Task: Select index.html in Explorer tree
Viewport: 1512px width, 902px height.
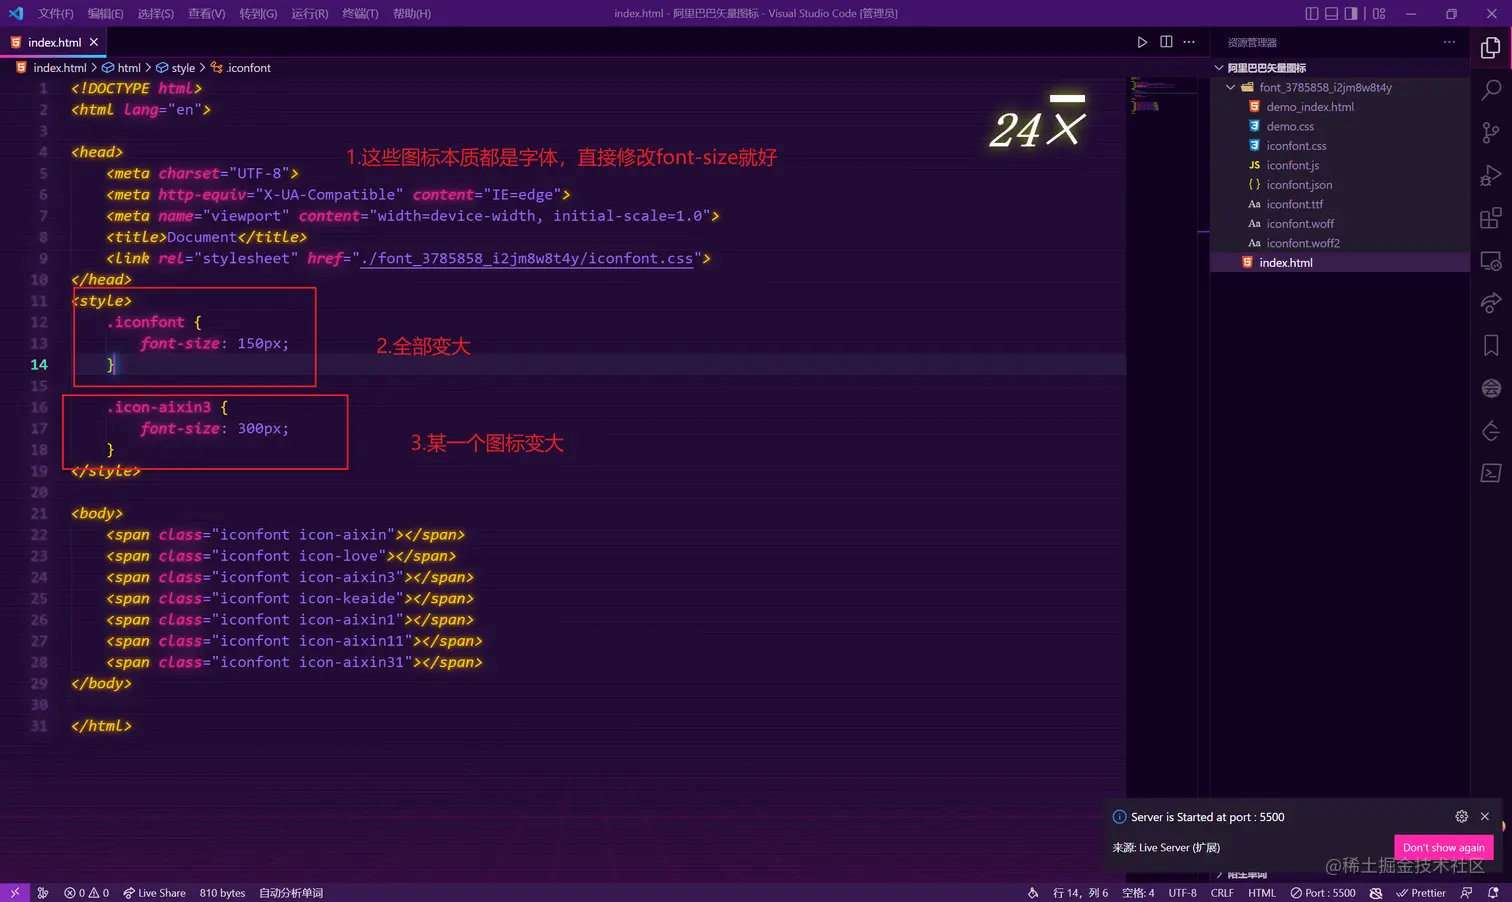Action: (x=1340, y=263)
